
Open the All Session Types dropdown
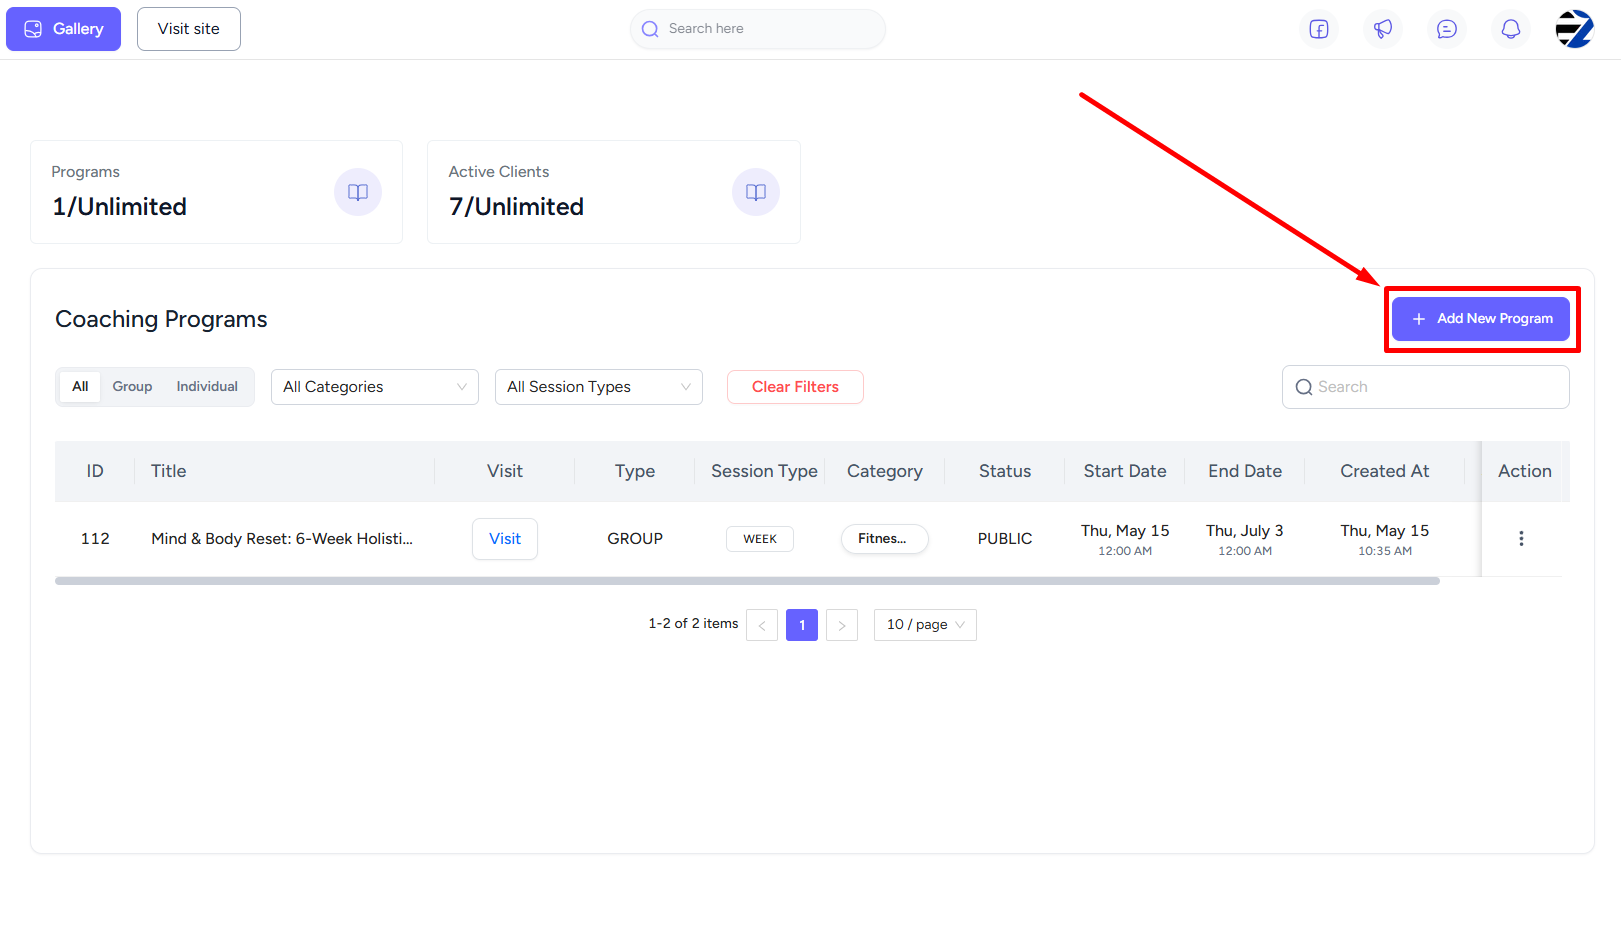point(599,387)
